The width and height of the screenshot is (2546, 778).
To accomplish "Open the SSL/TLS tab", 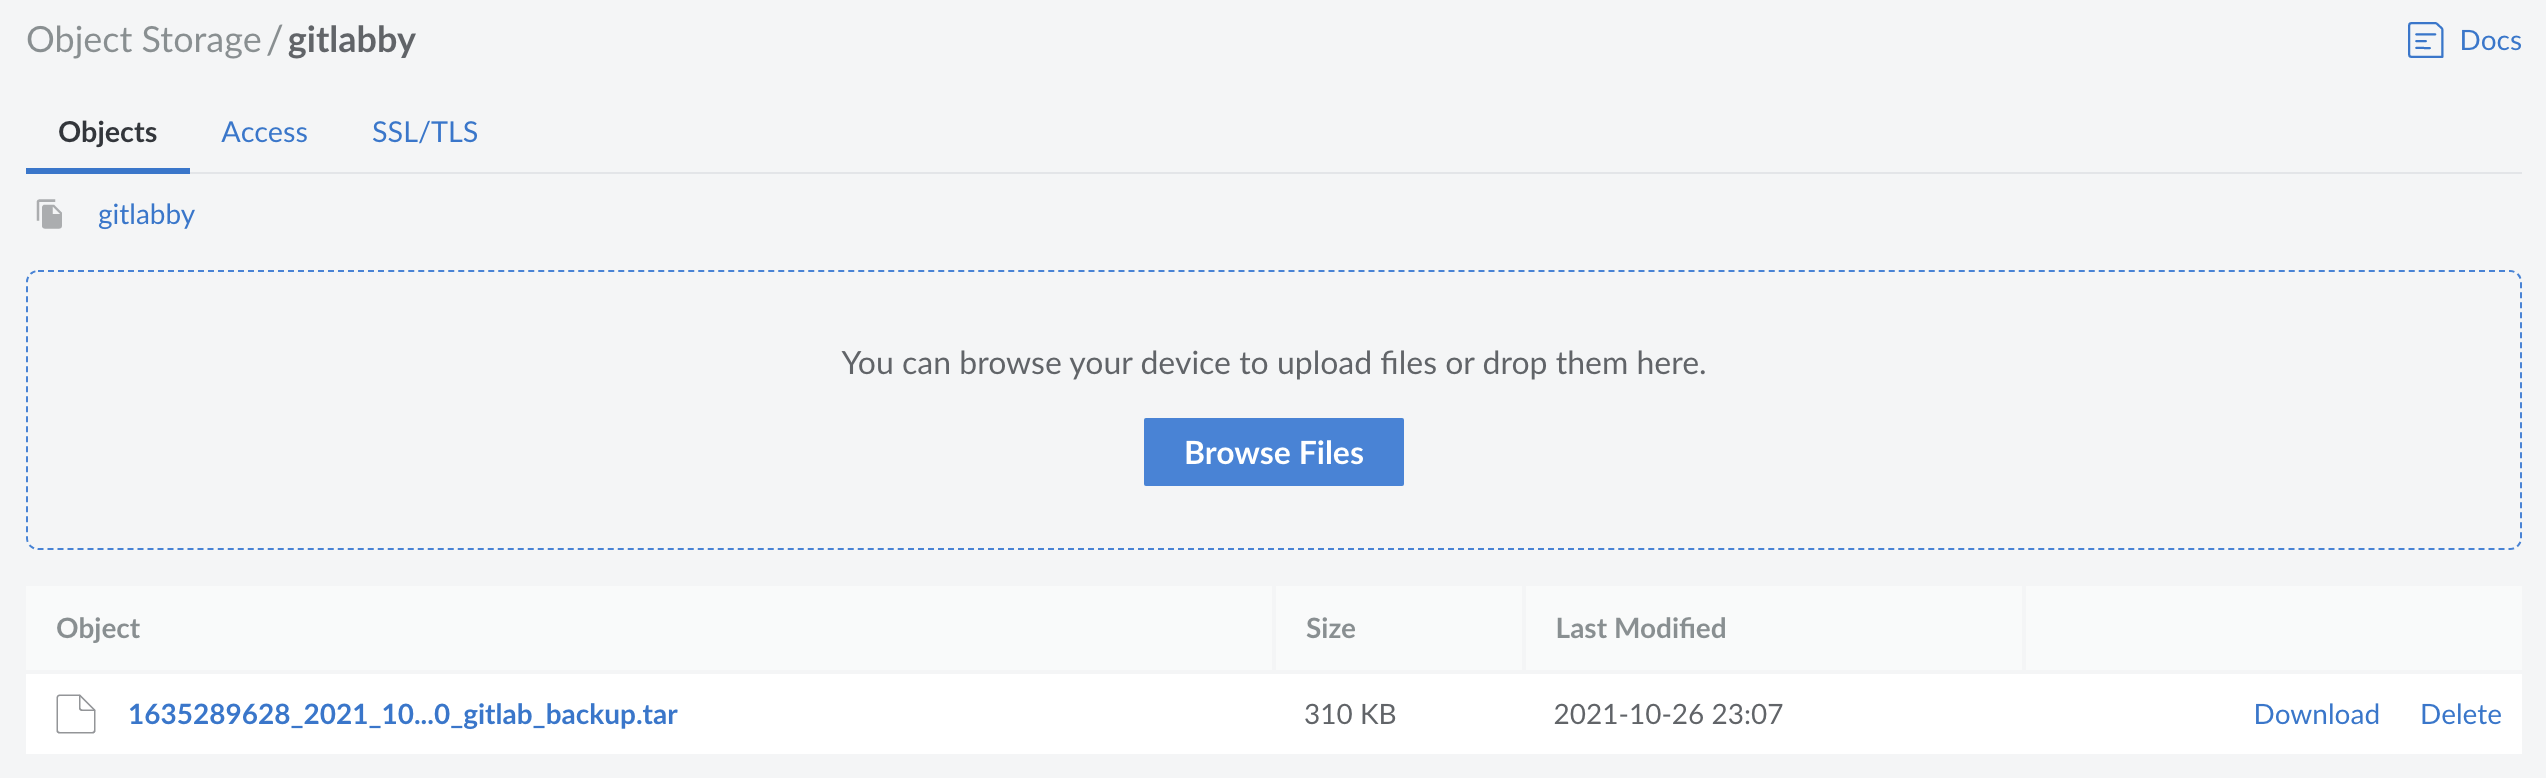I will [x=425, y=131].
